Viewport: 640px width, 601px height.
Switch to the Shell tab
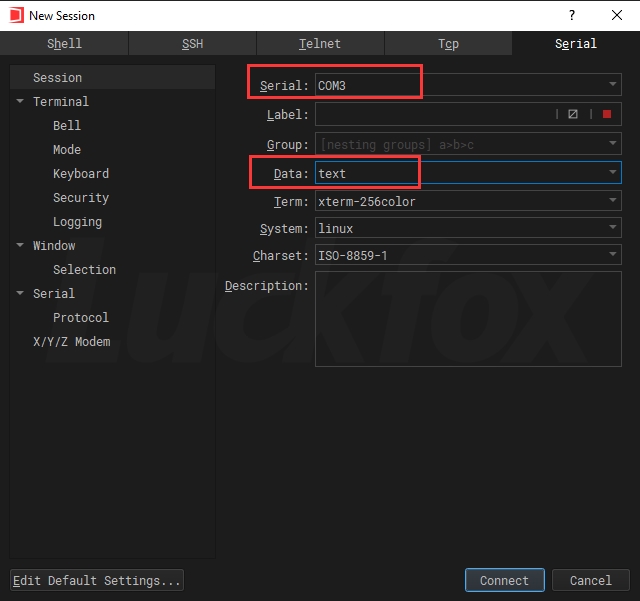tap(64, 44)
